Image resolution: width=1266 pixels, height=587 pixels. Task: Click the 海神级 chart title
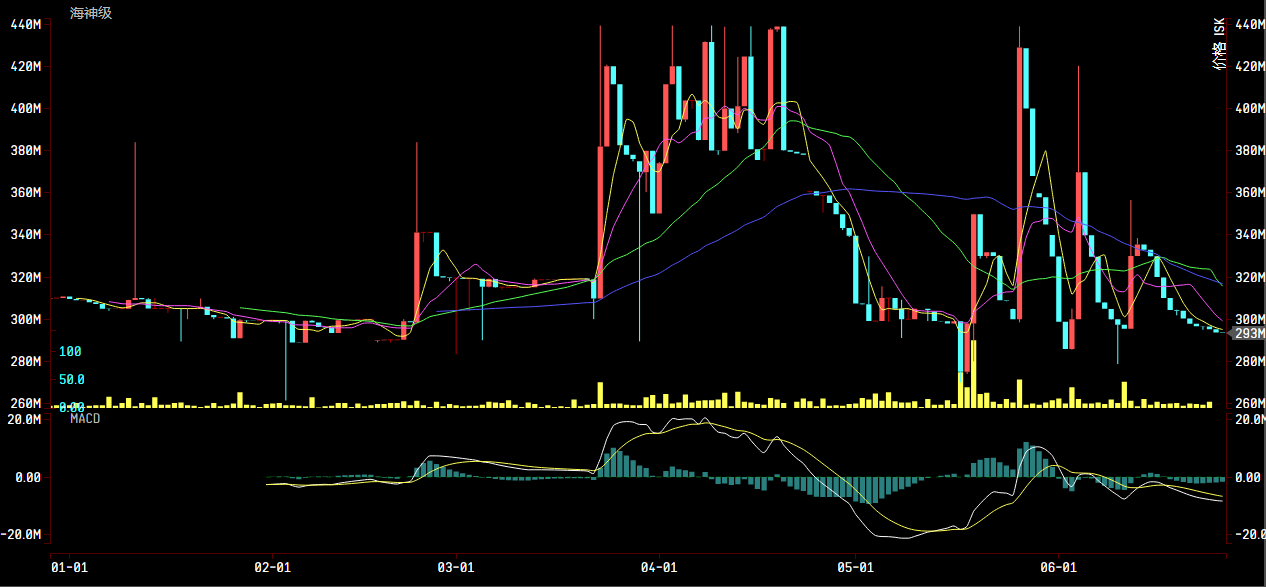click(91, 13)
